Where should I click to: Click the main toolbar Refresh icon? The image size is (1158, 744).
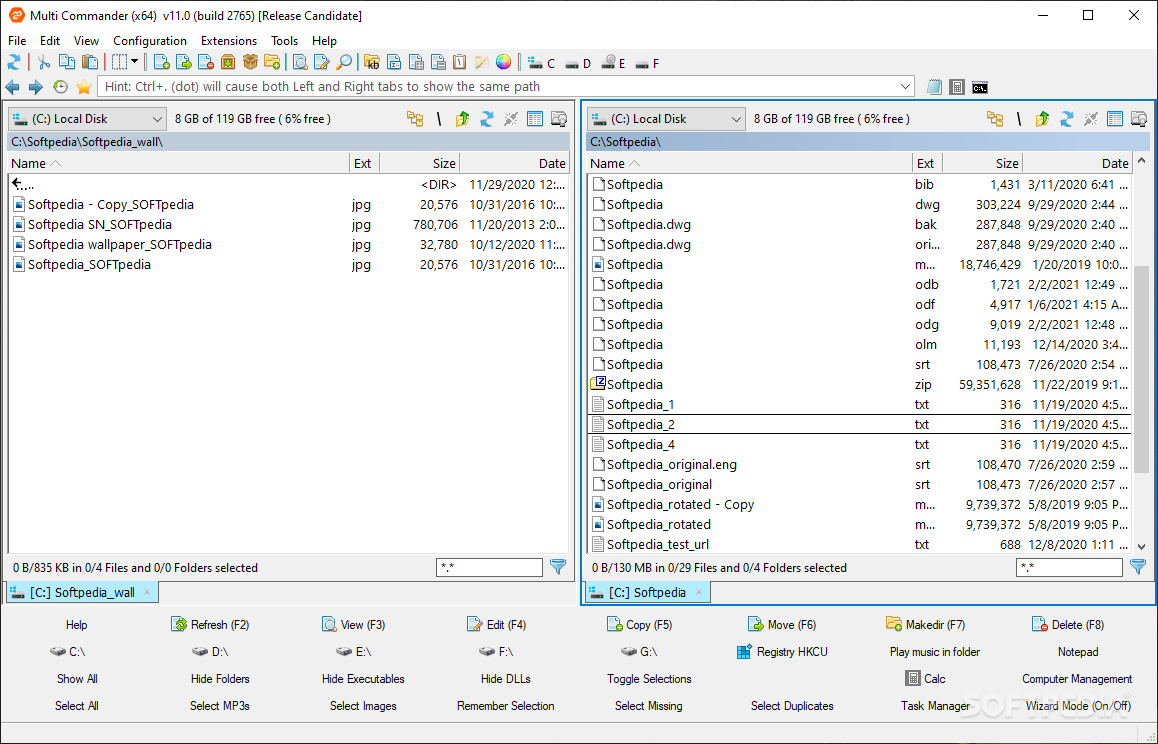point(14,63)
